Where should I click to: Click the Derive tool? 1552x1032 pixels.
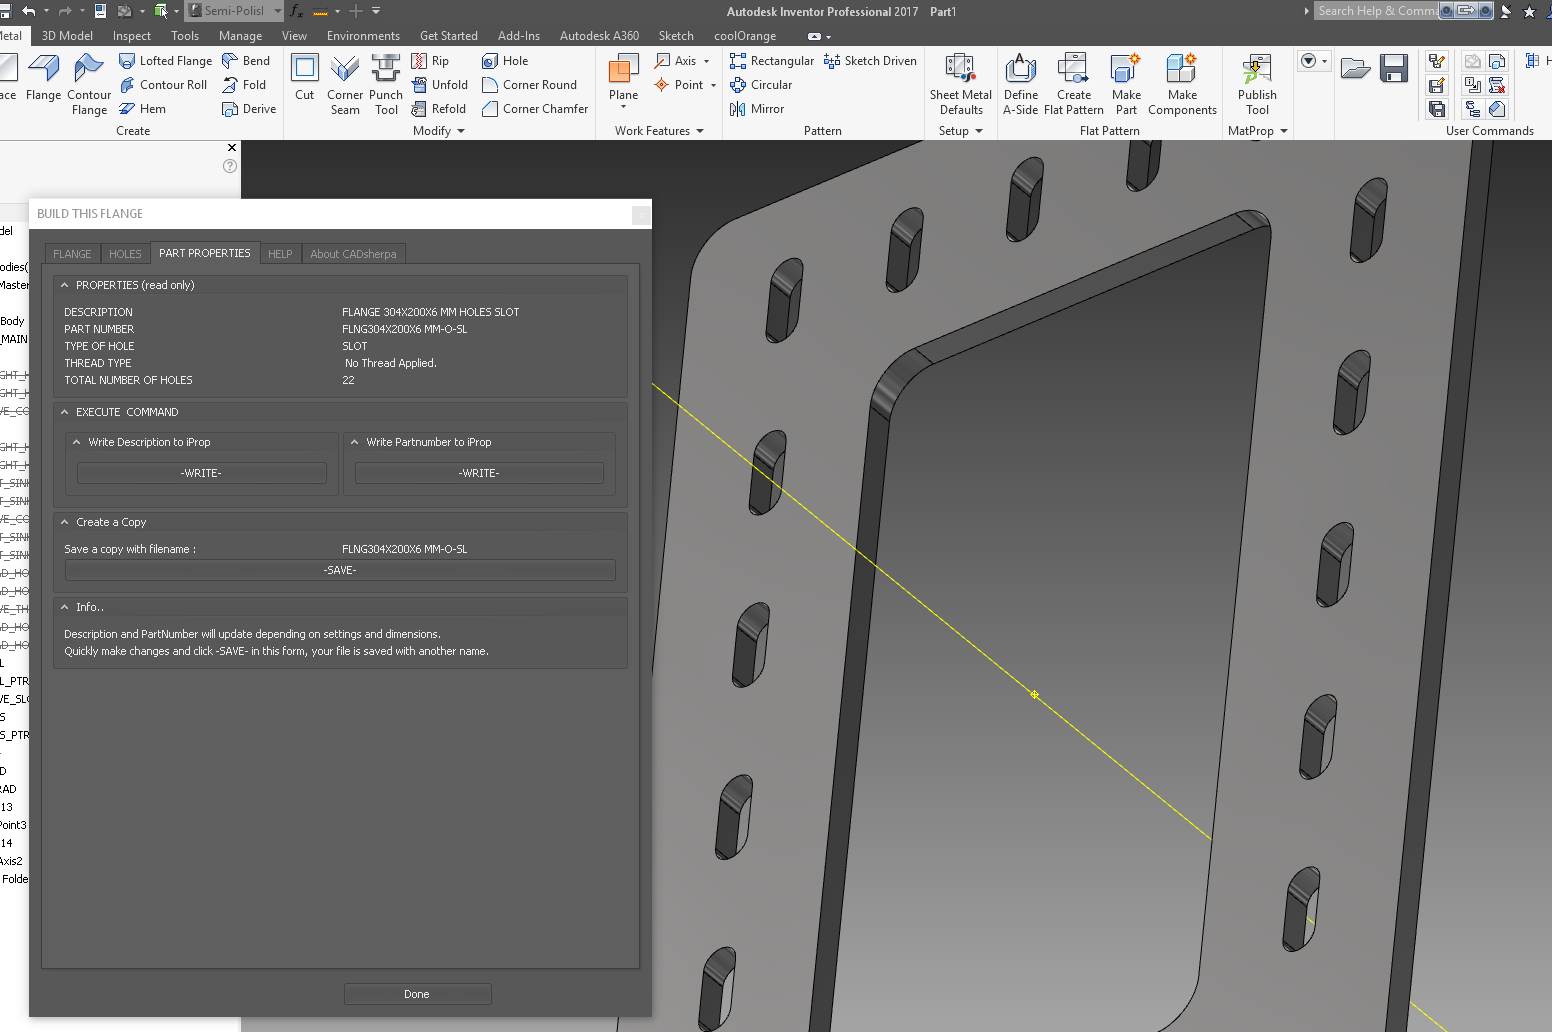point(249,109)
